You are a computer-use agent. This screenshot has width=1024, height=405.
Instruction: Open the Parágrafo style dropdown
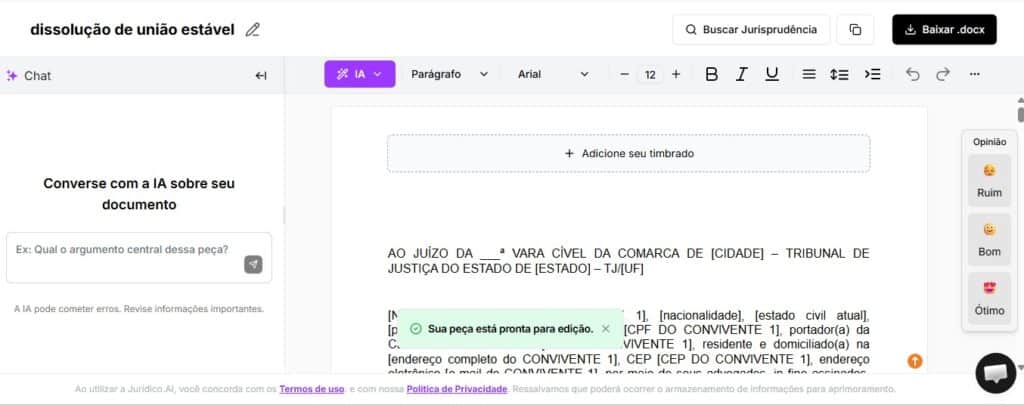449,74
